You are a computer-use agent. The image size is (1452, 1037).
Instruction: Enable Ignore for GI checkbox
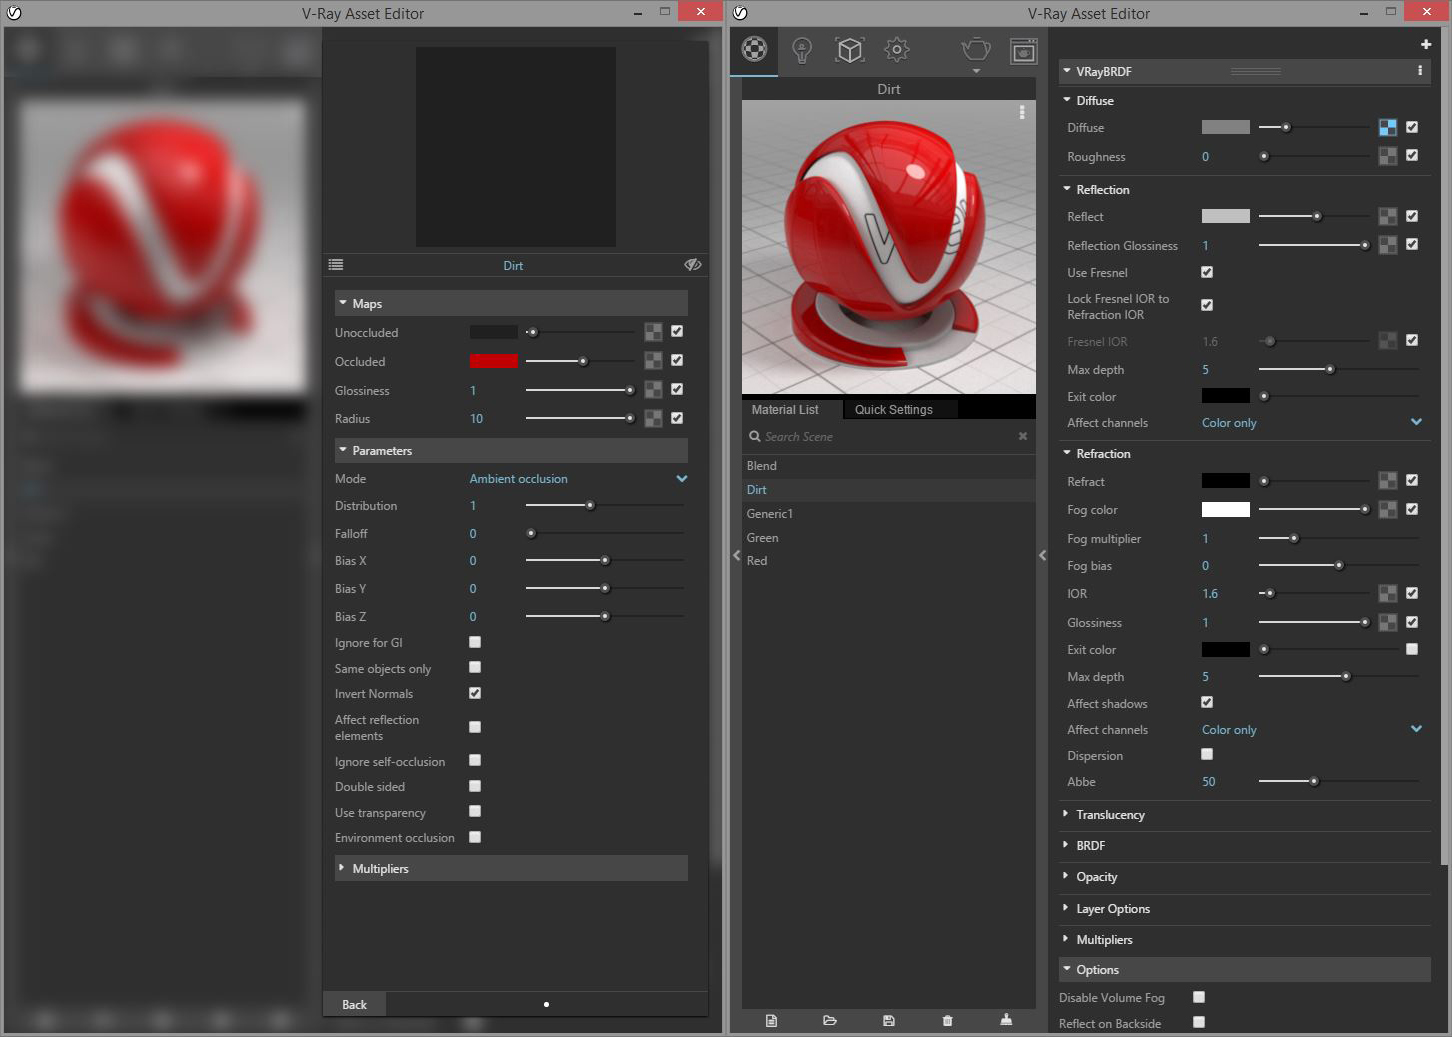coord(475,642)
